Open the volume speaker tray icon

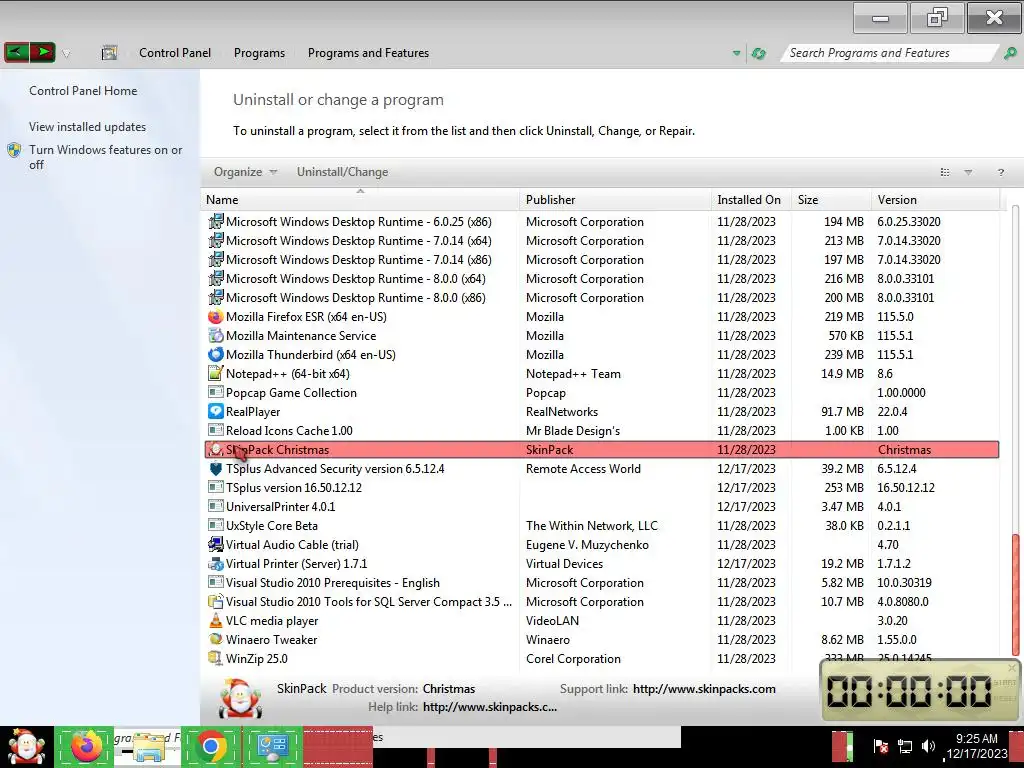pyautogui.click(x=928, y=746)
